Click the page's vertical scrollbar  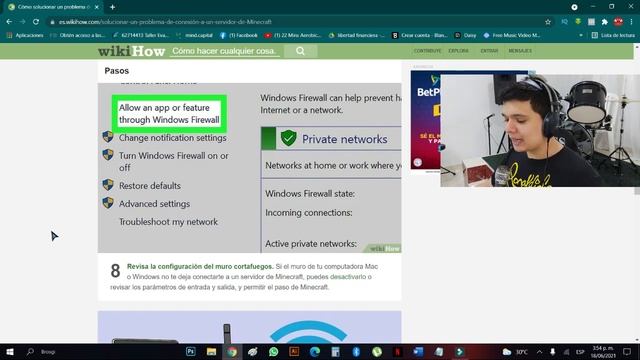637,192
